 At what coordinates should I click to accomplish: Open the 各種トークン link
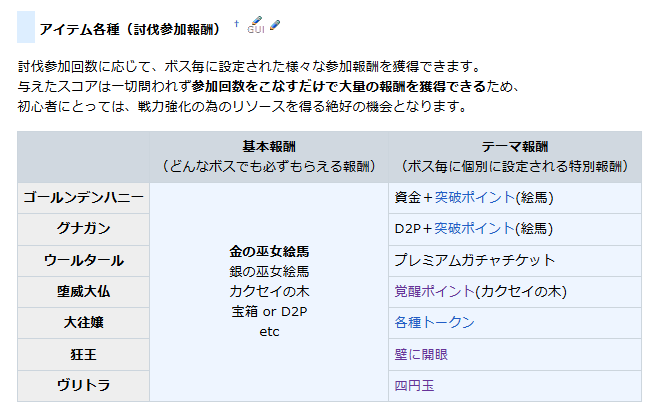click(x=435, y=322)
